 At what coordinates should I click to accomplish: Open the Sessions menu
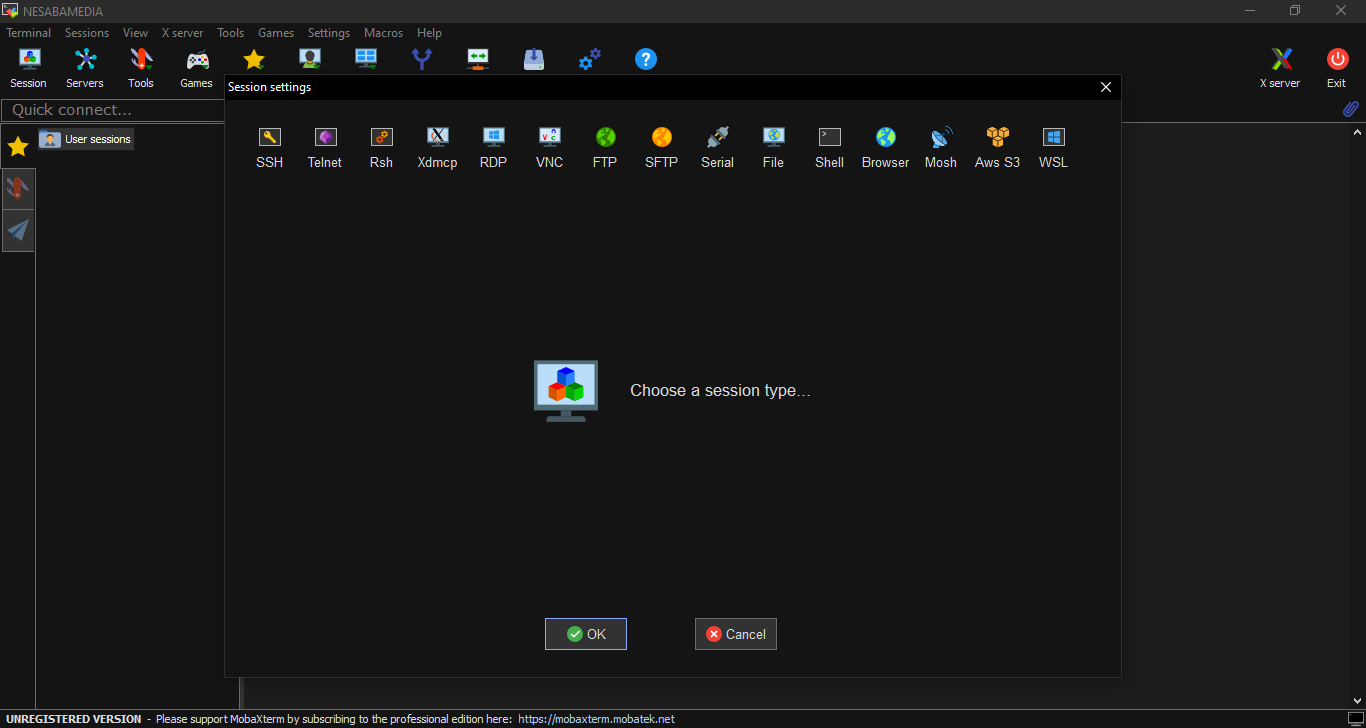[87, 33]
